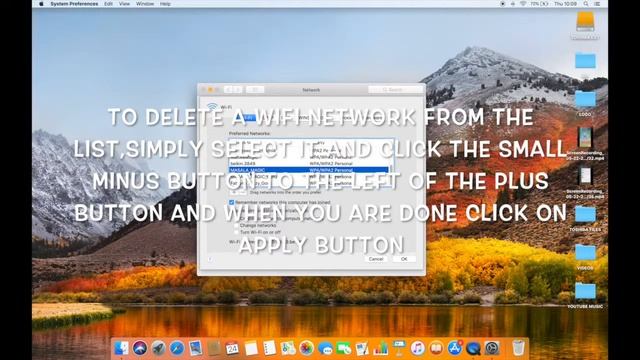This screenshot has width=640, height=360.
Task: Click battery indicator in menu bar
Action: [x=540, y=4]
